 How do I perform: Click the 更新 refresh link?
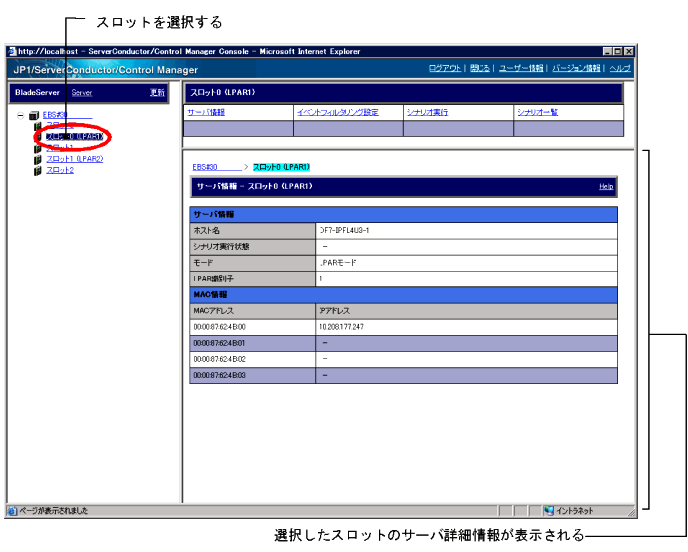pos(157,92)
